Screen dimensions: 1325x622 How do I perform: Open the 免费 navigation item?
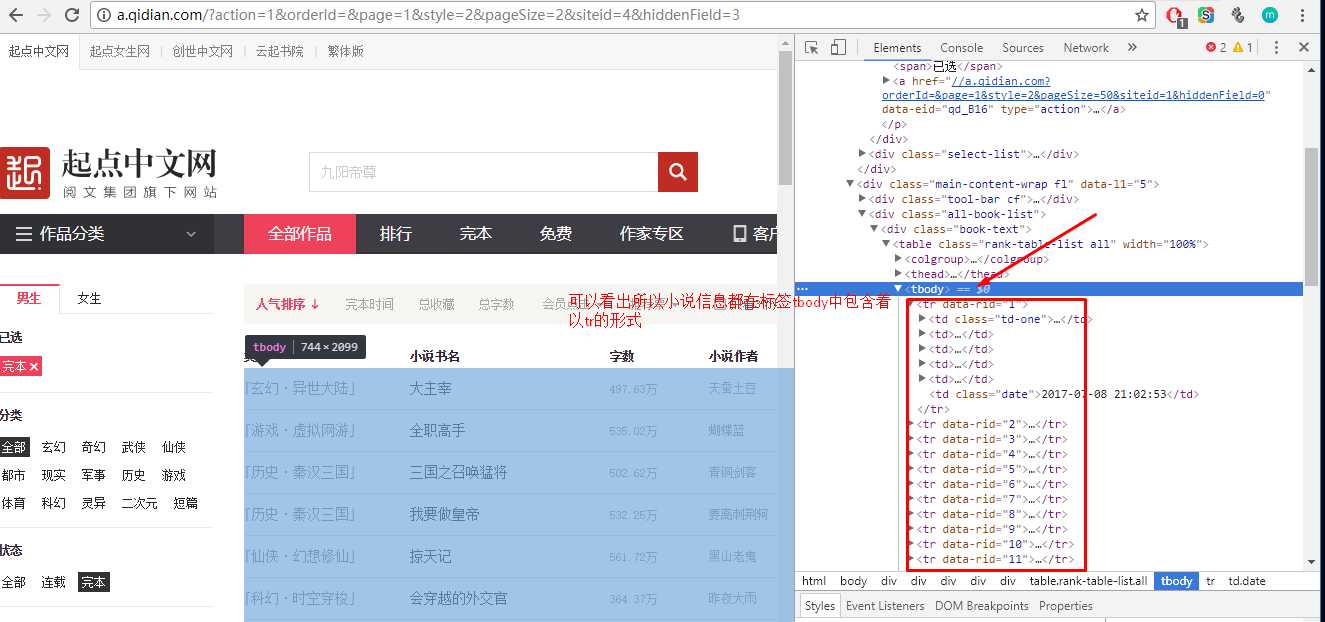click(556, 234)
